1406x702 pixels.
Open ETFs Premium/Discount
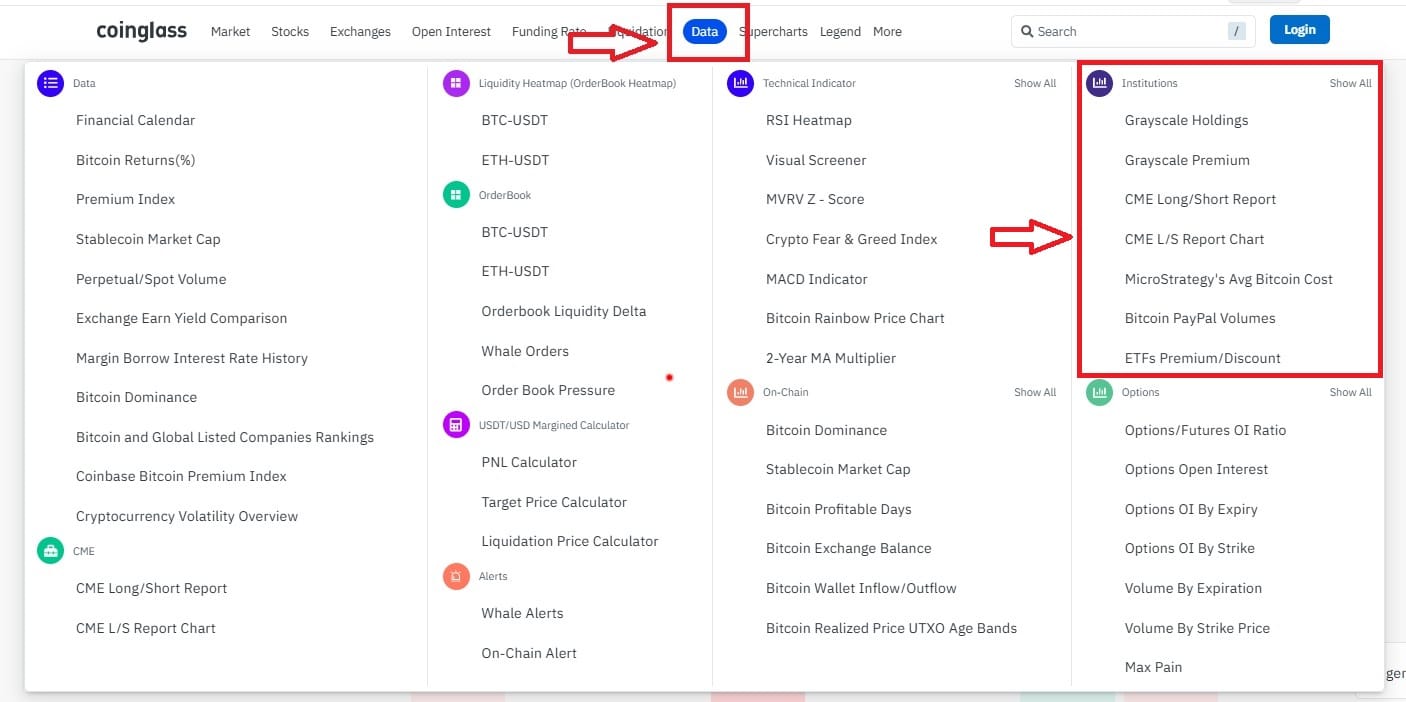pos(1203,358)
